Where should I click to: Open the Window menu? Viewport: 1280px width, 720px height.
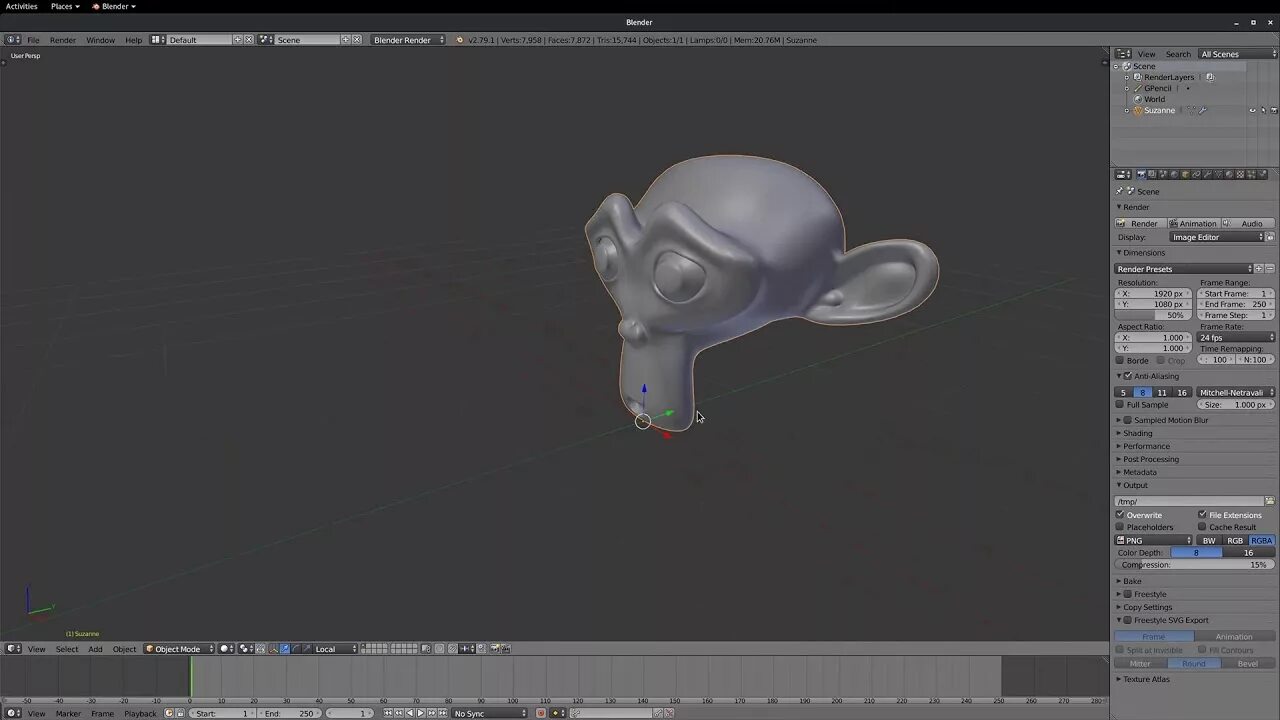coord(100,40)
